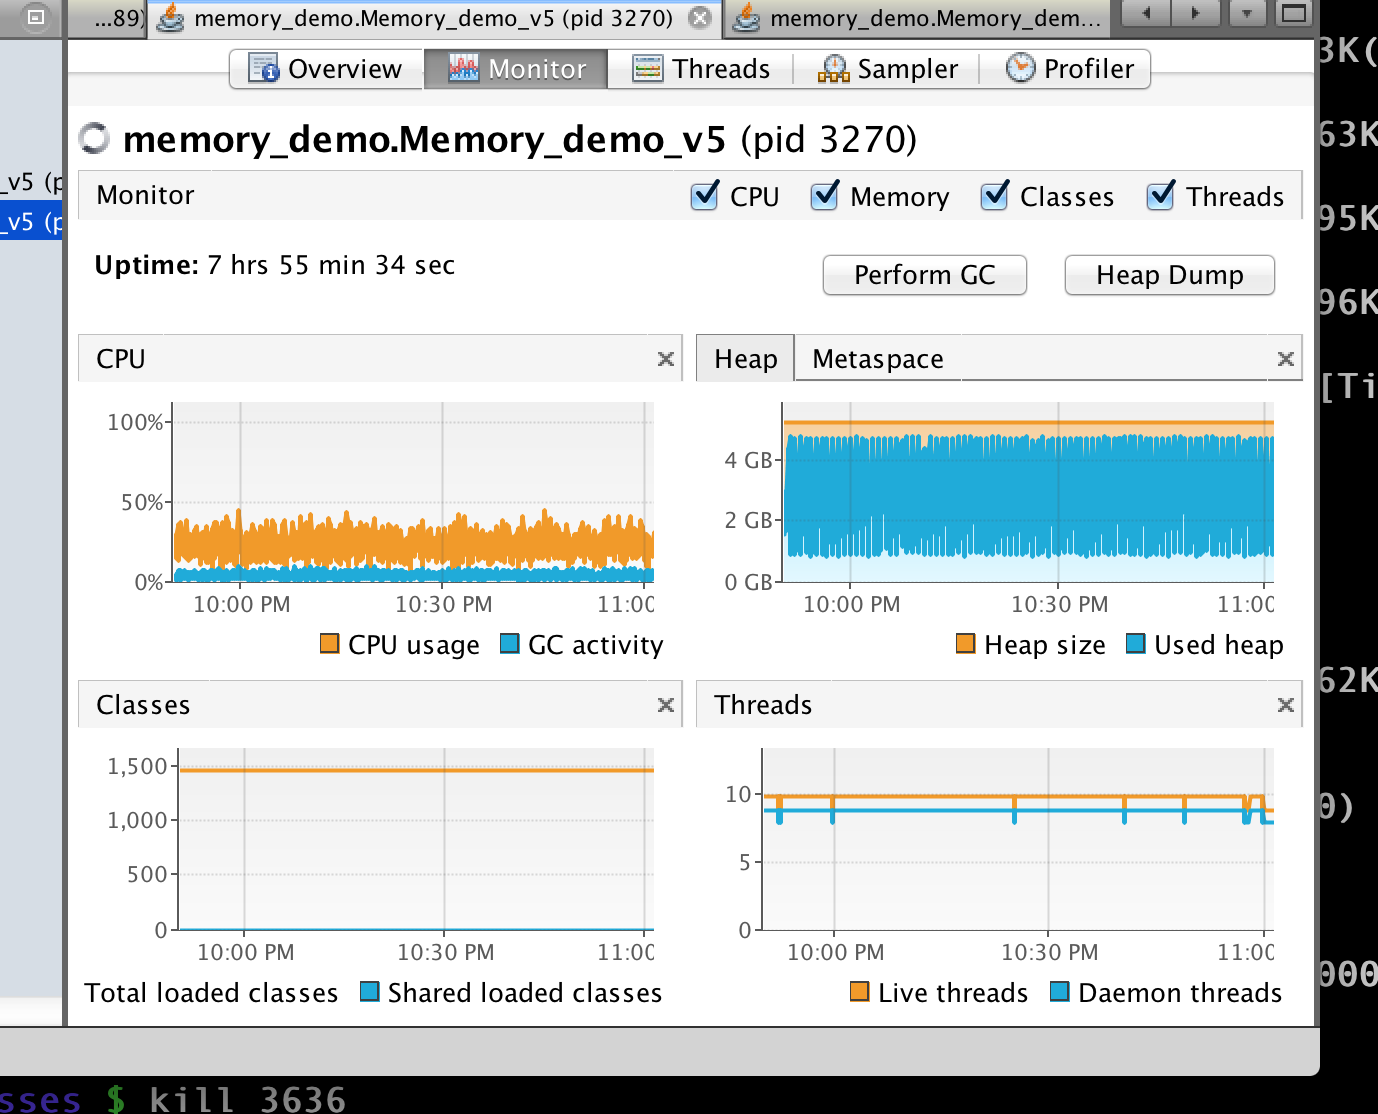Click the Java icon on pid 3270 tab
Viewport: 1378px width, 1114px height.
[x=172, y=18]
